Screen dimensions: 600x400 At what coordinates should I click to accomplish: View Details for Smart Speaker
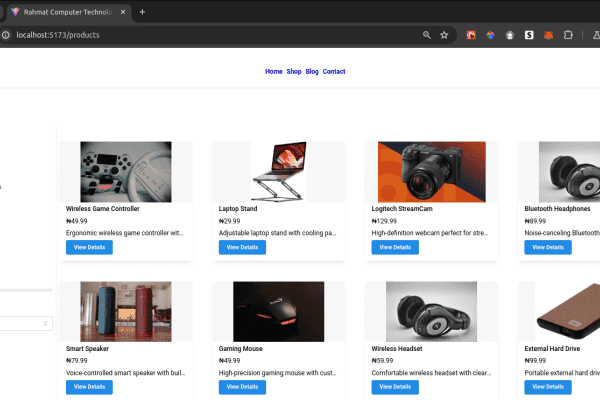(x=89, y=387)
